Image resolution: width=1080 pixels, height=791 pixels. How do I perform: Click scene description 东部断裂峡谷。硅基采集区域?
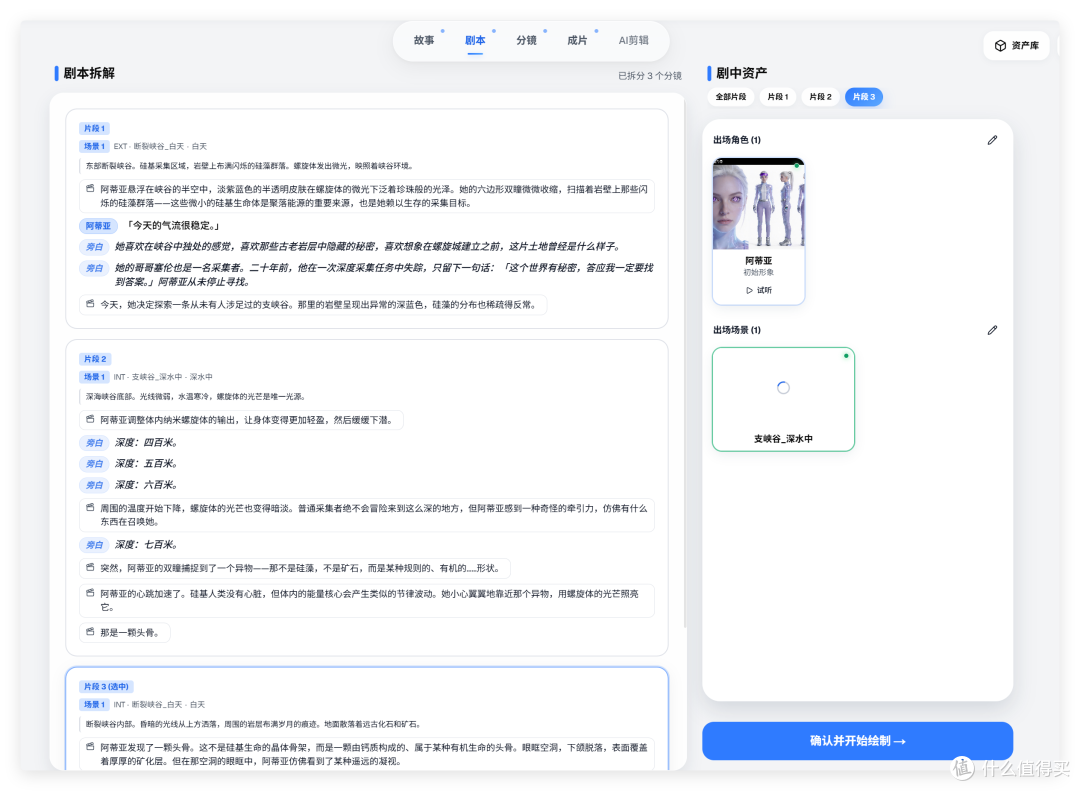click(x=249, y=166)
